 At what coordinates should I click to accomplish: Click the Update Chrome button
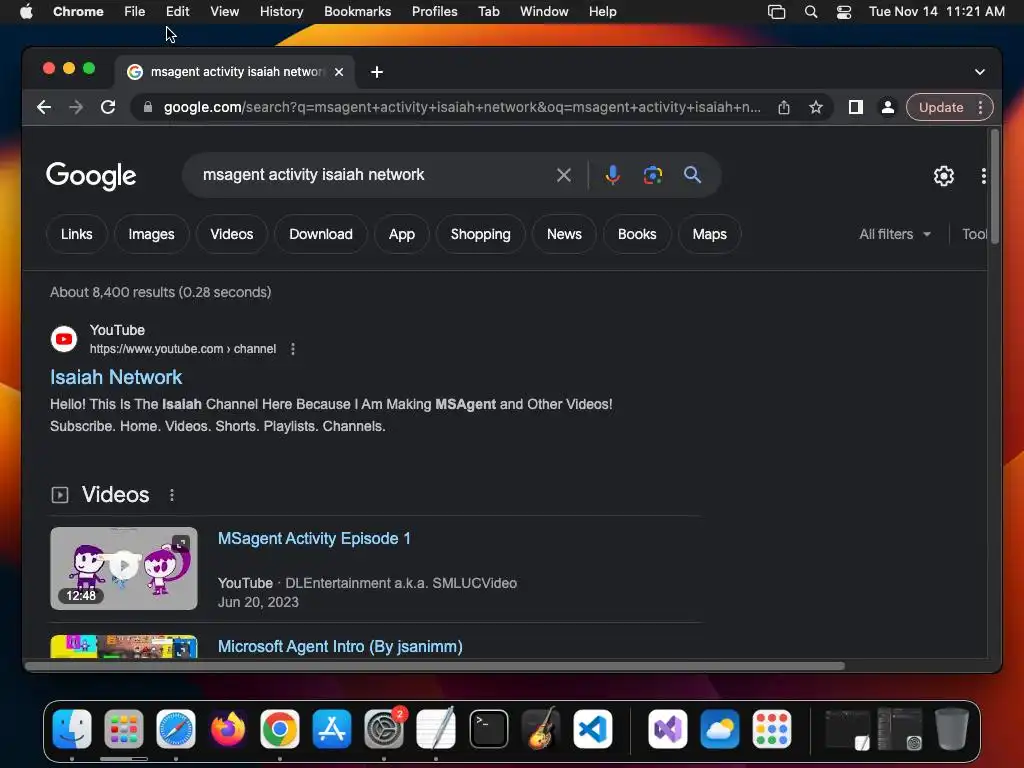point(940,107)
